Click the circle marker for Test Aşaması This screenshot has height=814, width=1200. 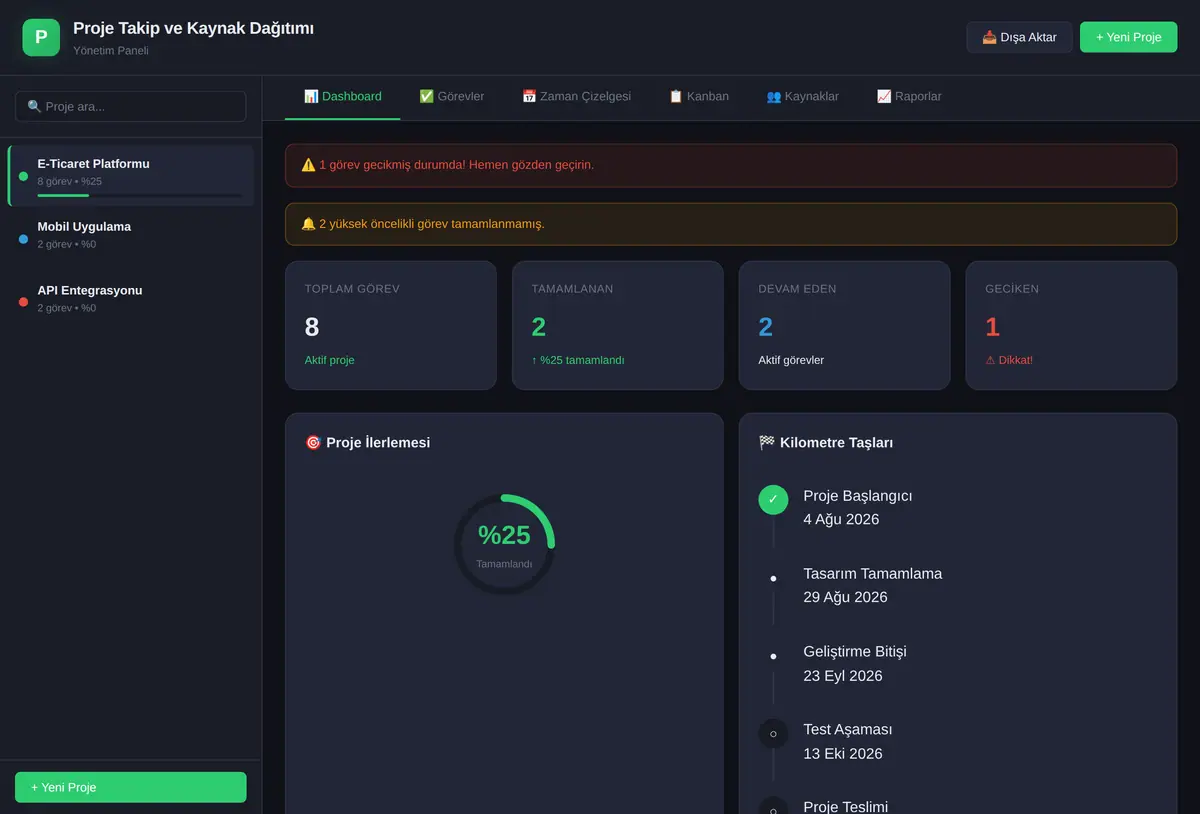(773, 734)
